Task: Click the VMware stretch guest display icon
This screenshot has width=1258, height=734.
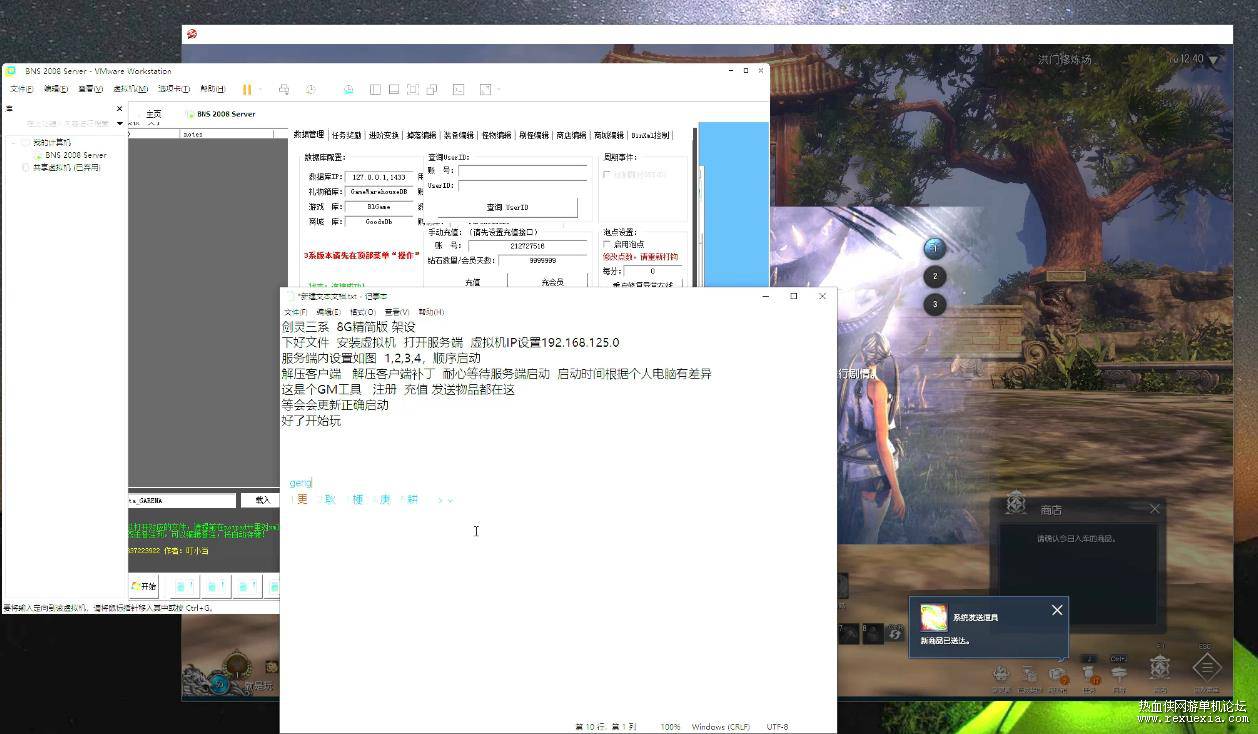Action: pos(486,89)
